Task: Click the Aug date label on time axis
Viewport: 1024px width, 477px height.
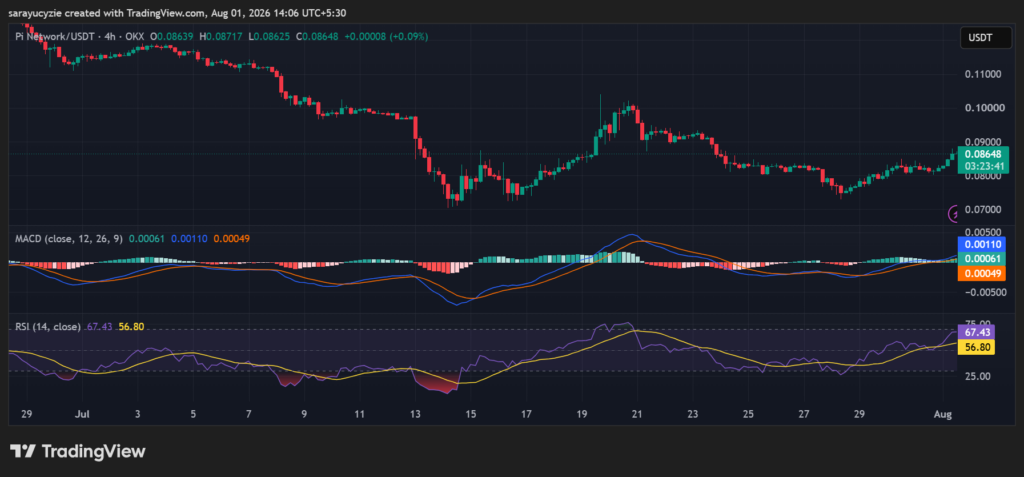Action: coord(942,414)
